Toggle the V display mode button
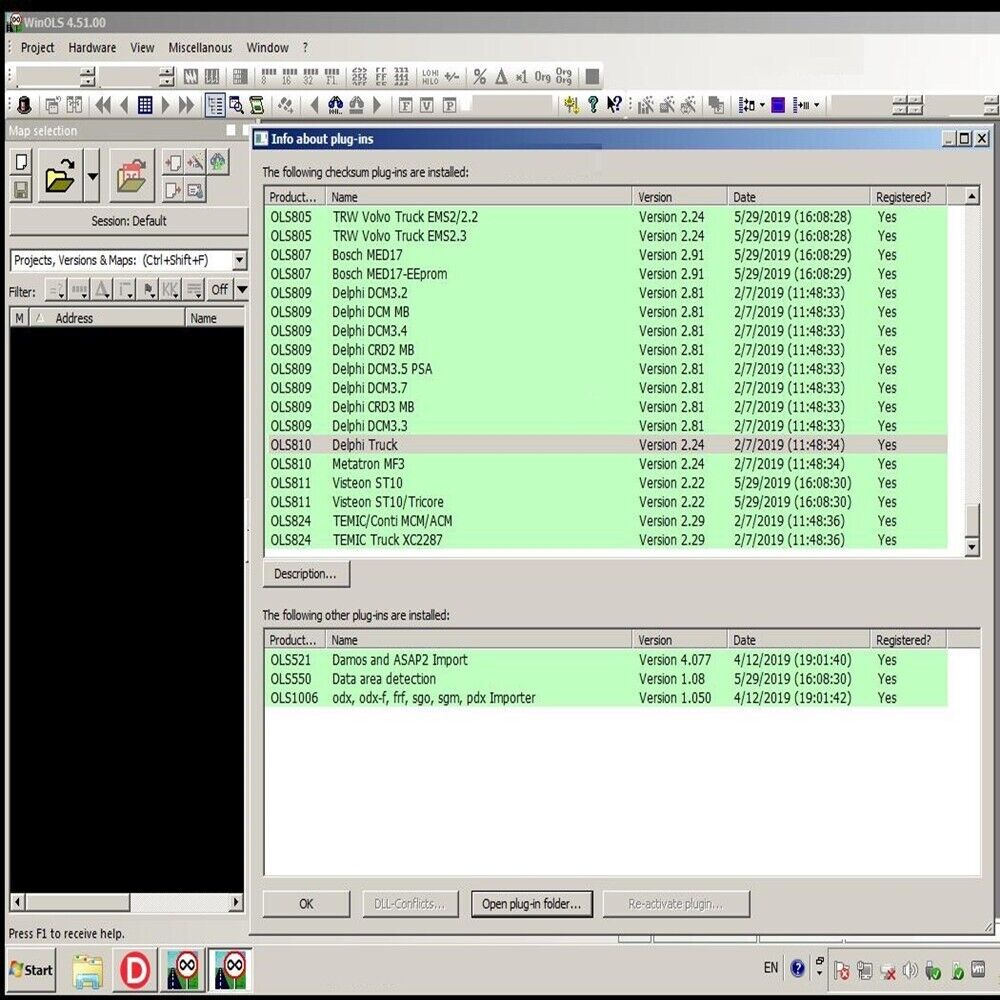Viewport: 1000px width, 1000px height. click(426, 103)
